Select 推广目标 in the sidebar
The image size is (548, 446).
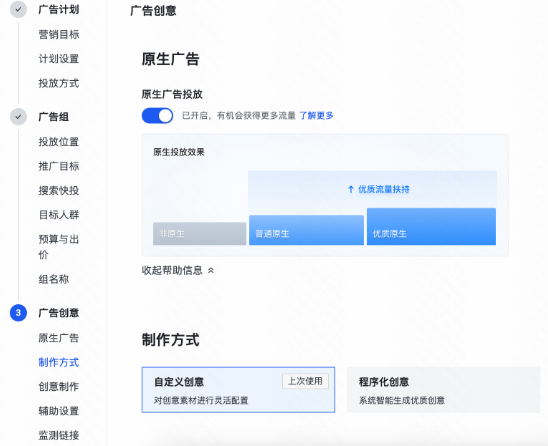[x=59, y=166]
